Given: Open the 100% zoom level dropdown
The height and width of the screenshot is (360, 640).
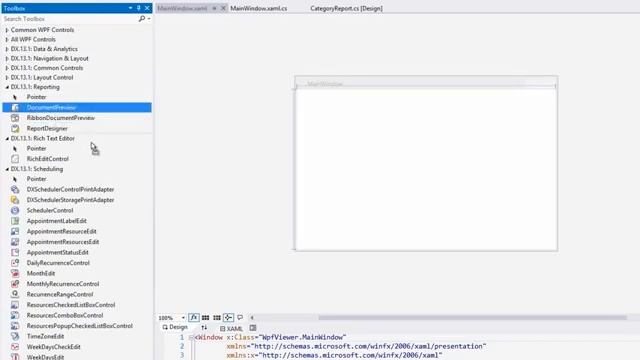Looking at the screenshot, I should click(x=183, y=318).
